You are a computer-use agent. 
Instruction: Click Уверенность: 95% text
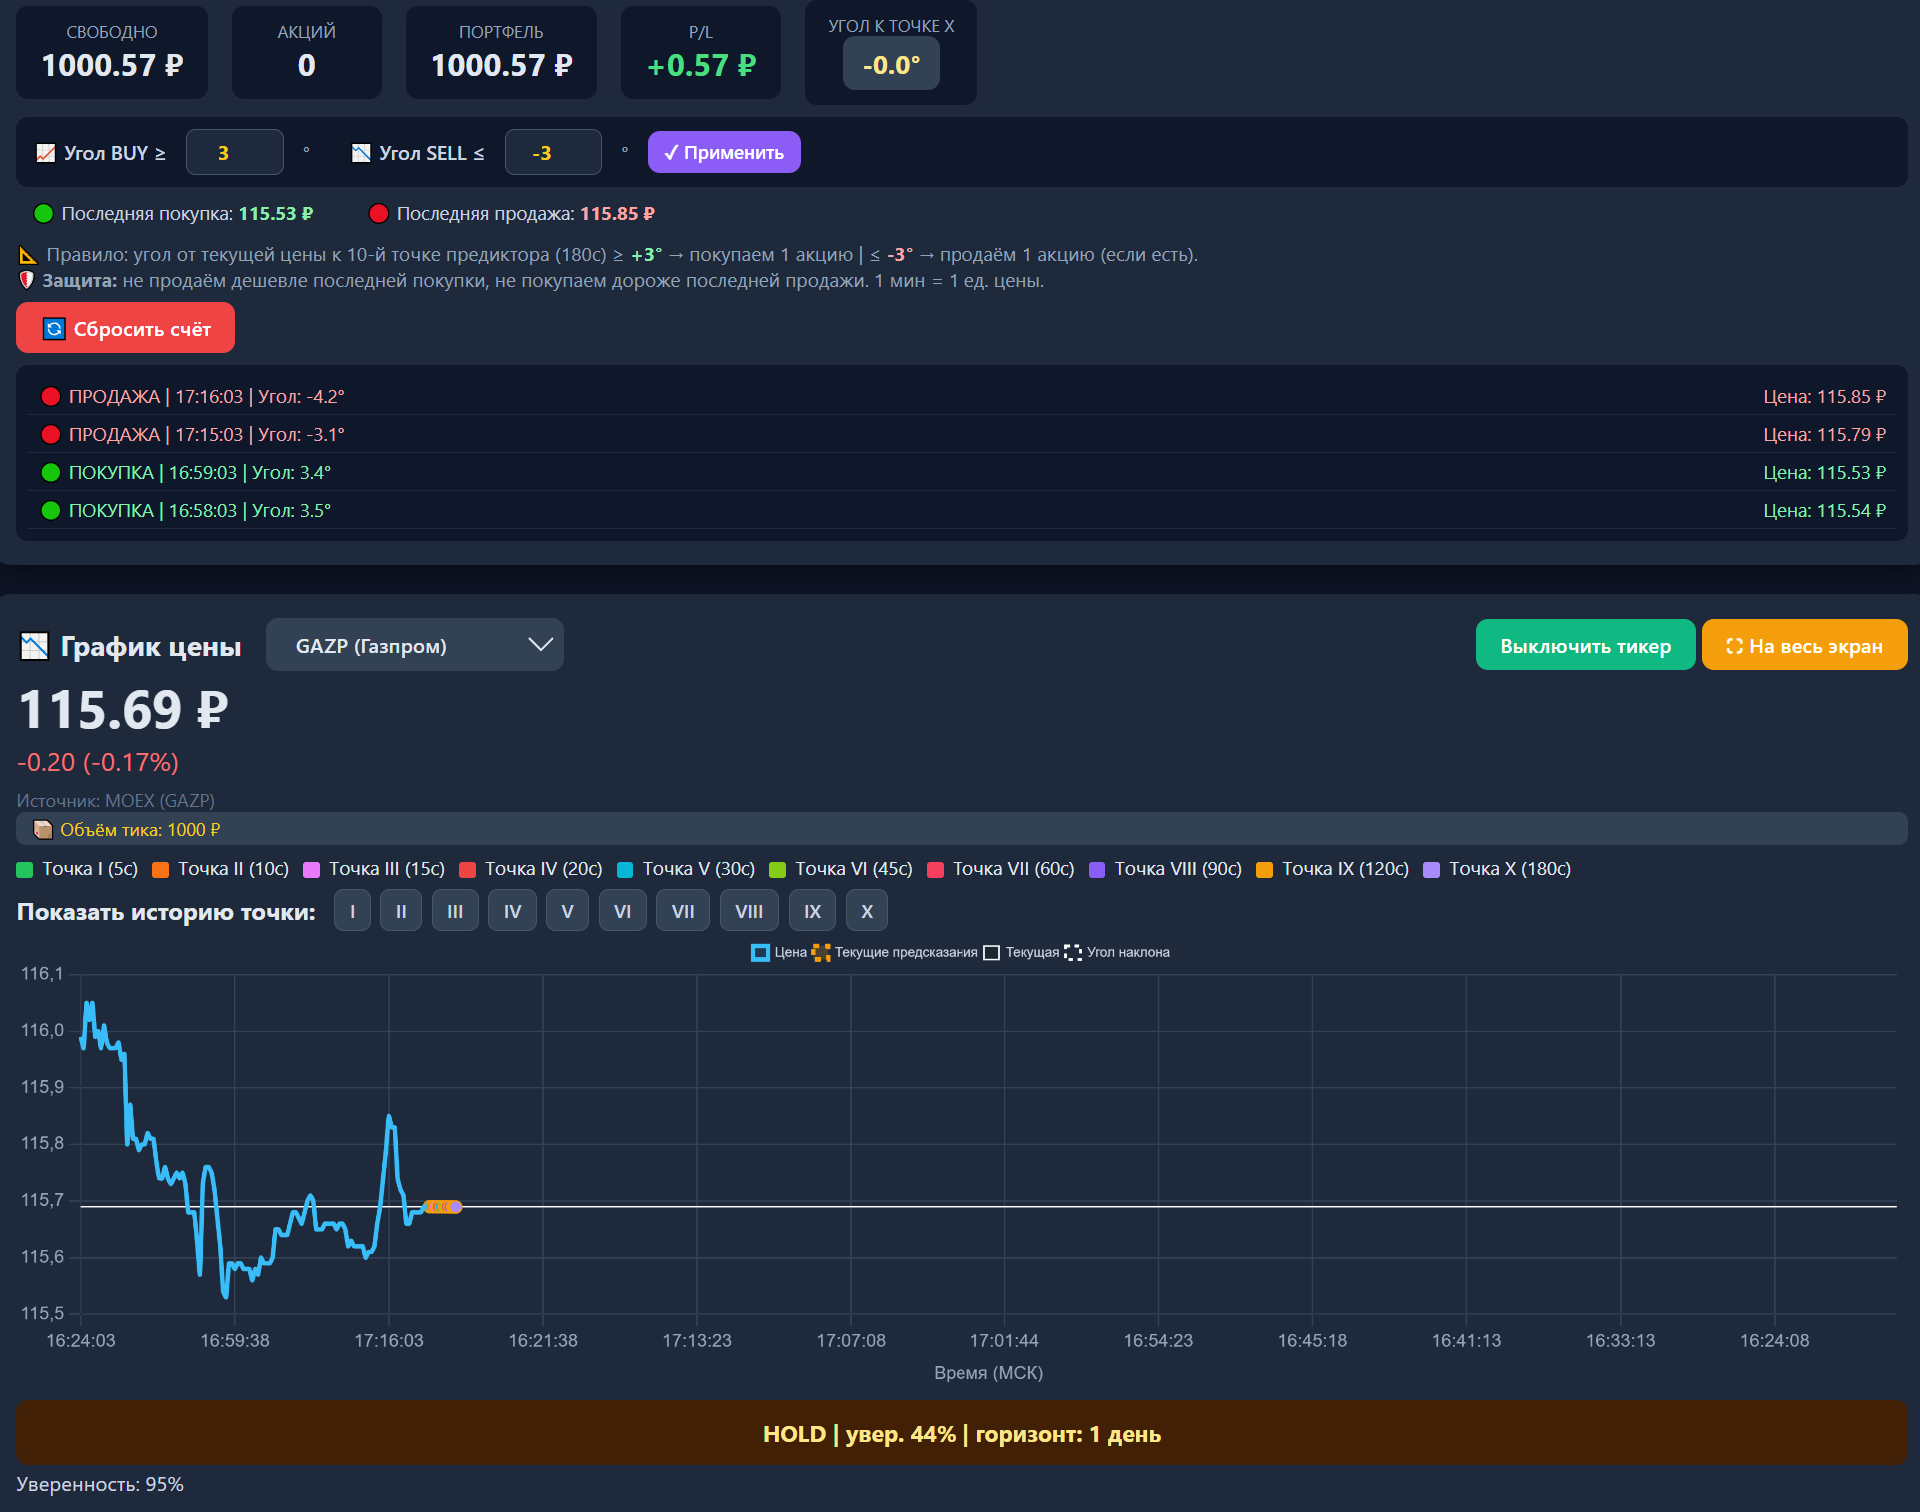pos(100,1485)
